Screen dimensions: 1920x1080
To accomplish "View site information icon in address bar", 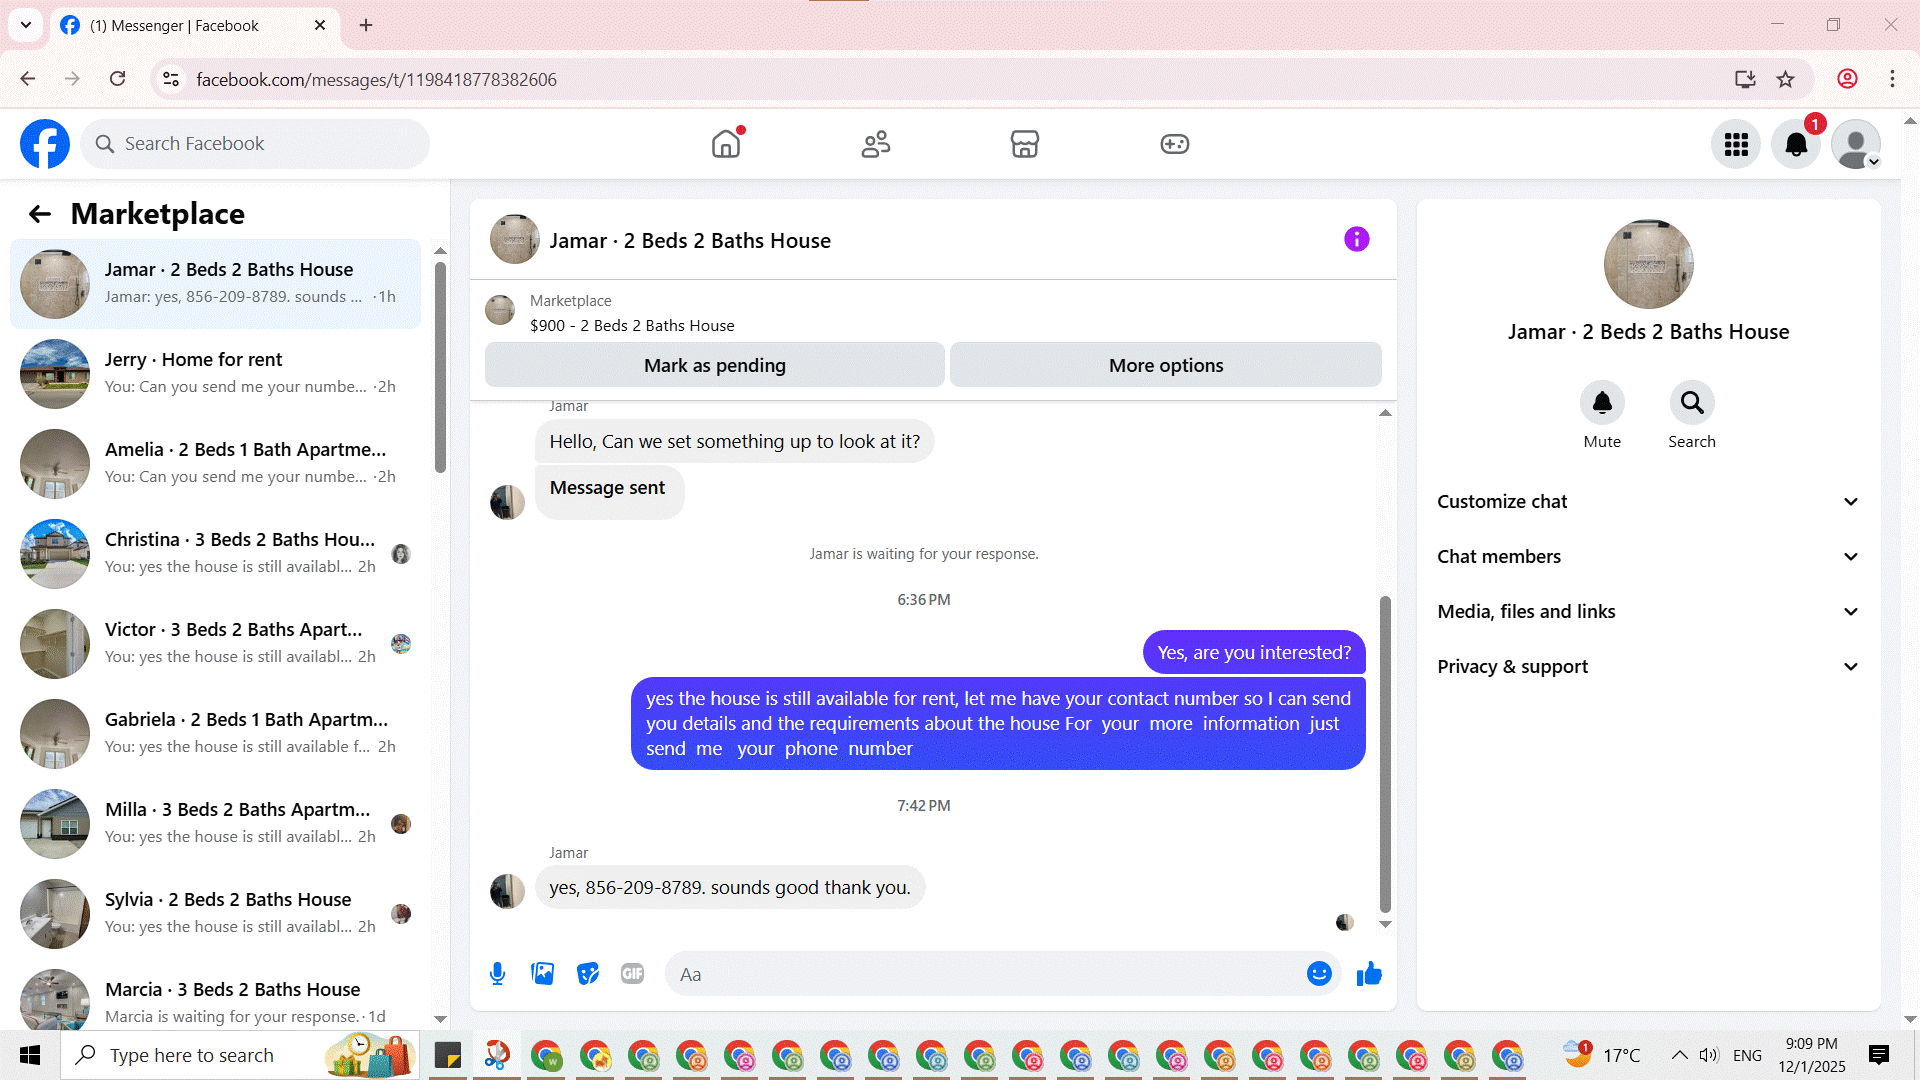I will point(171,79).
